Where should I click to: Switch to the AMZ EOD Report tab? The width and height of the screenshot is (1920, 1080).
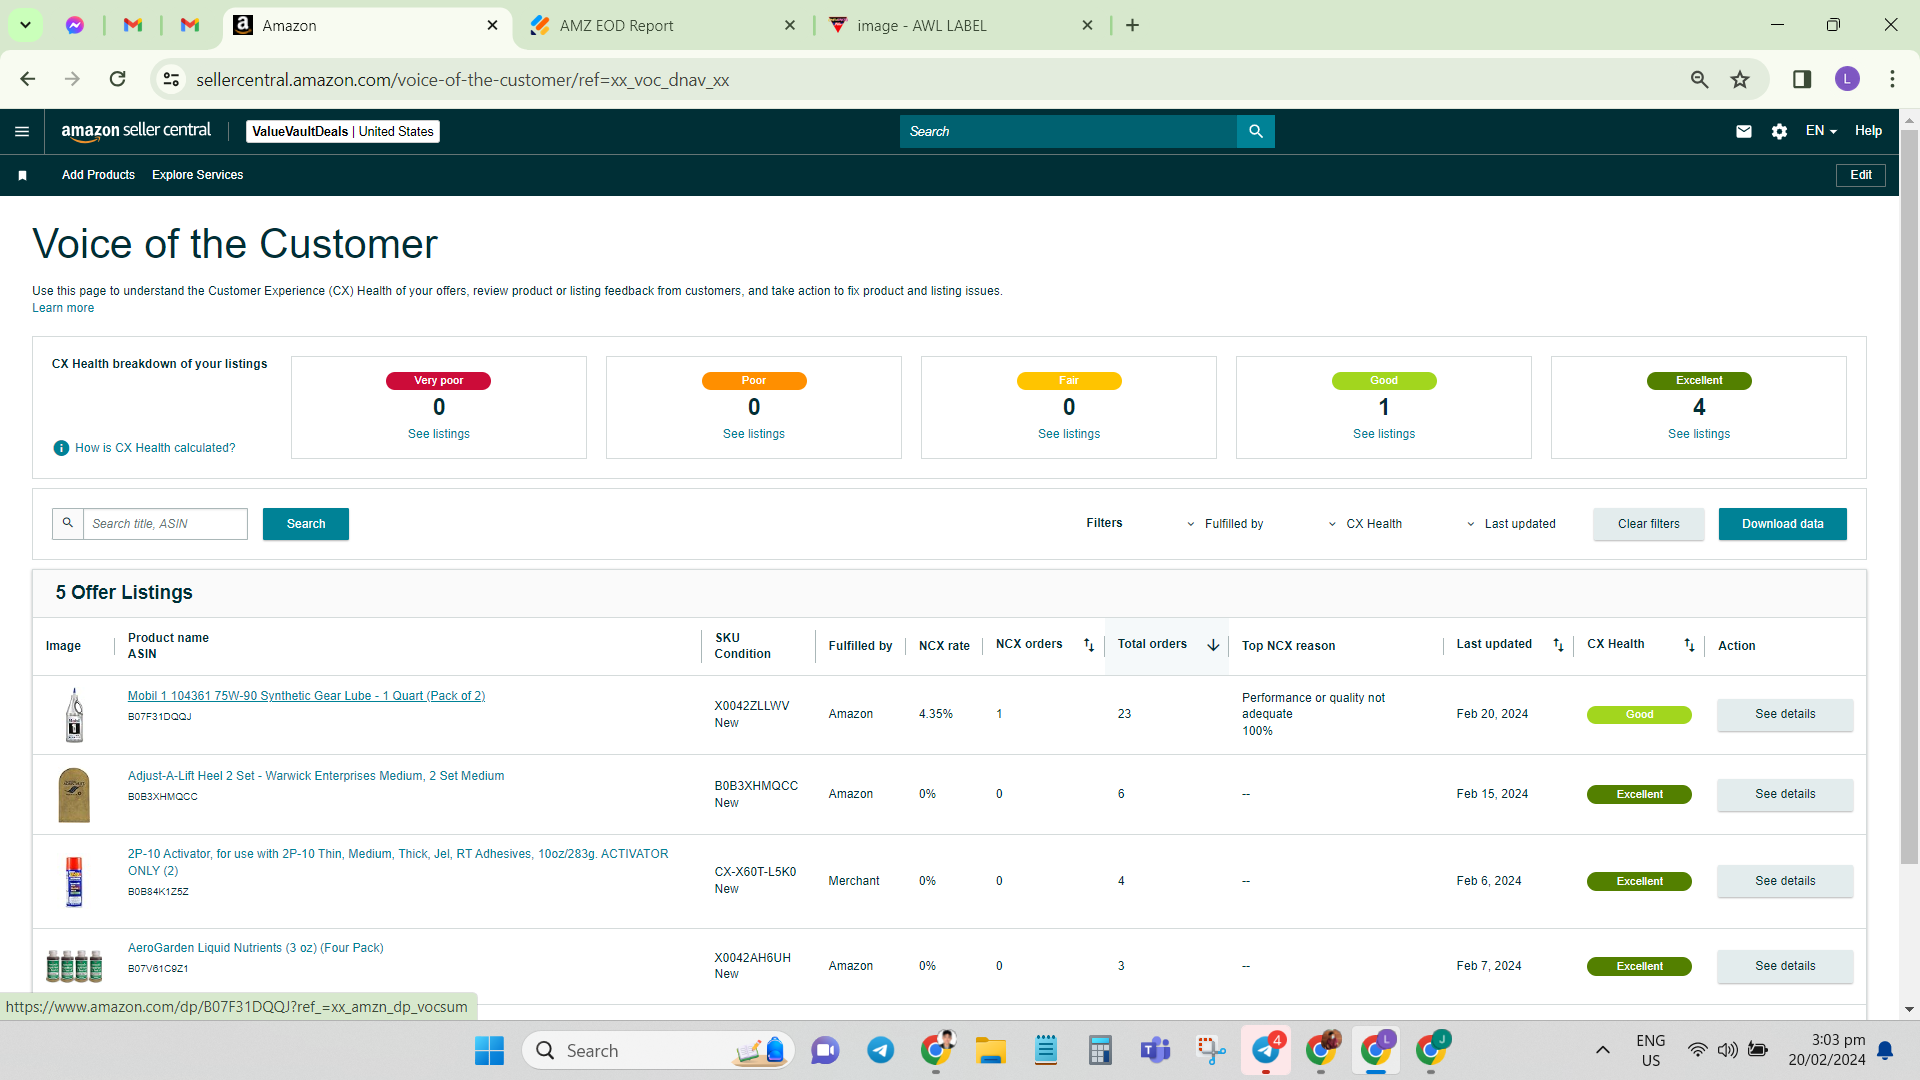tap(662, 26)
